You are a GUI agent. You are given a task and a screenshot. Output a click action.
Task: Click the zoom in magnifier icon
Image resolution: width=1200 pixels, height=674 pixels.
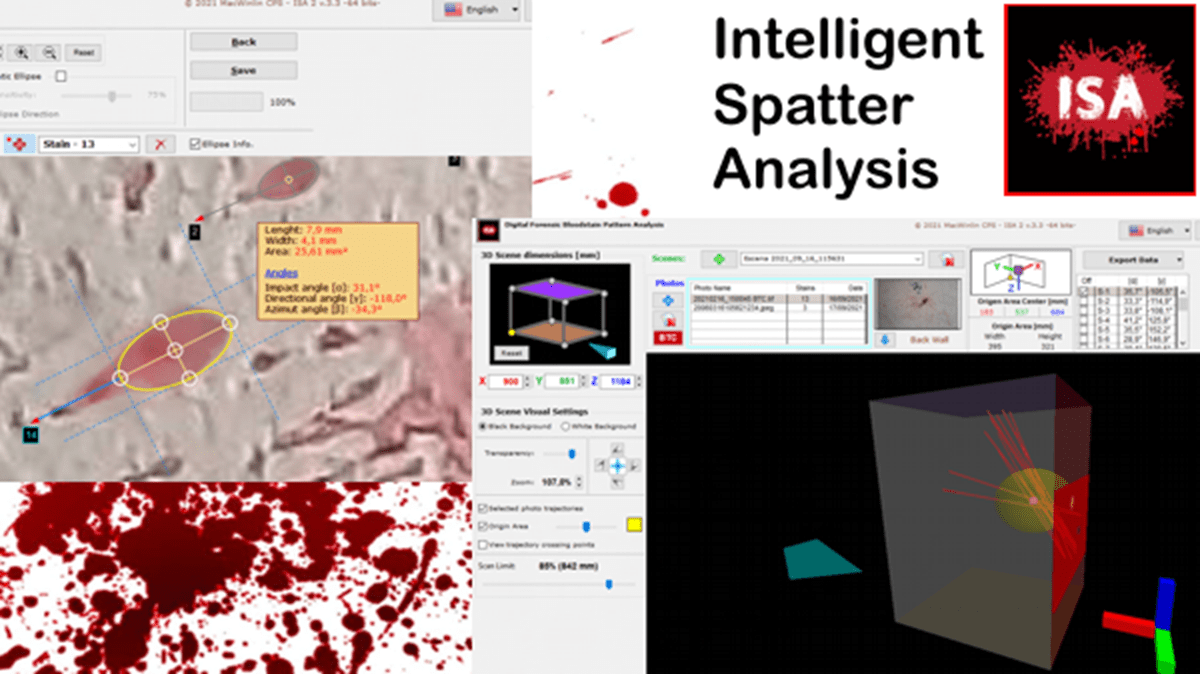[x=22, y=53]
